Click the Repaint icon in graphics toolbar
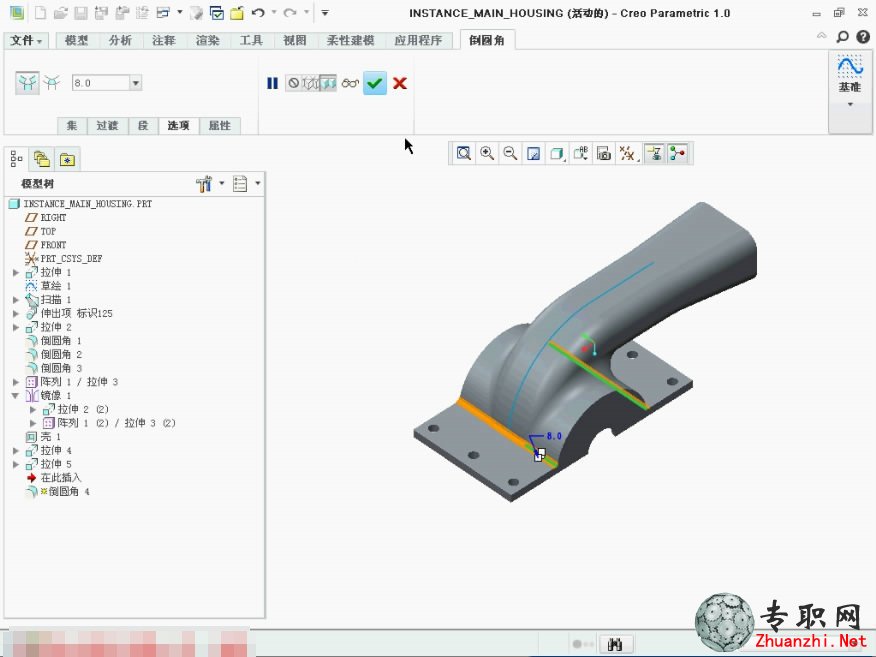Viewport: 876px width, 657px height. click(534, 153)
